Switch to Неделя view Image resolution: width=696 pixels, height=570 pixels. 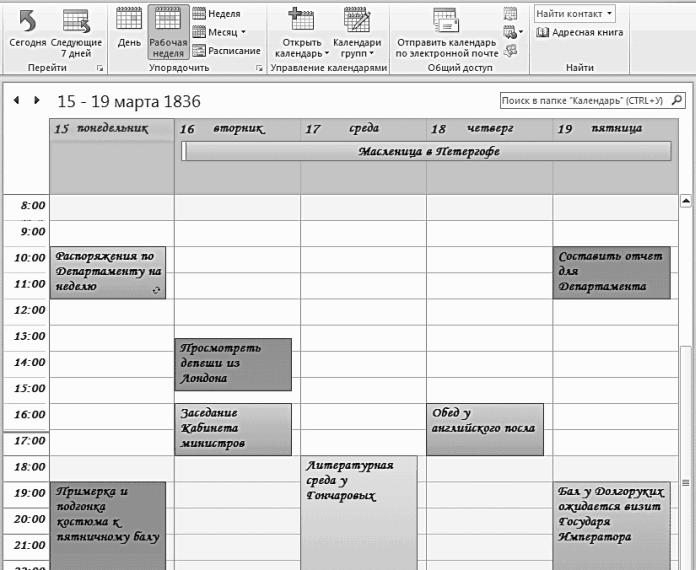pyautogui.click(x=217, y=14)
